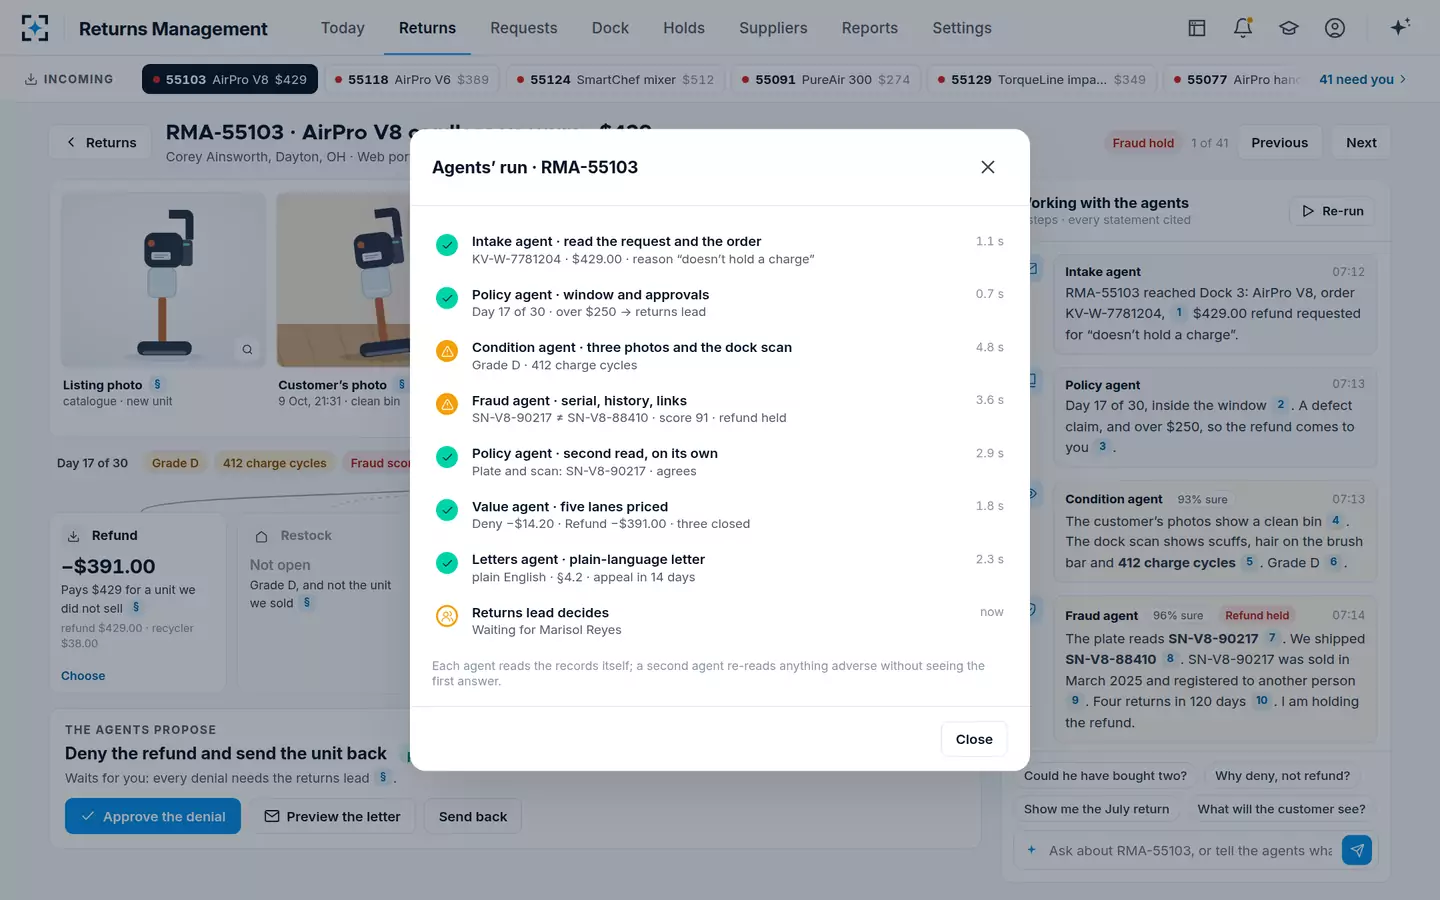Image resolution: width=1440 pixels, height=900 pixels.
Task: Click the sparkle assistant icon
Action: (x=1400, y=27)
